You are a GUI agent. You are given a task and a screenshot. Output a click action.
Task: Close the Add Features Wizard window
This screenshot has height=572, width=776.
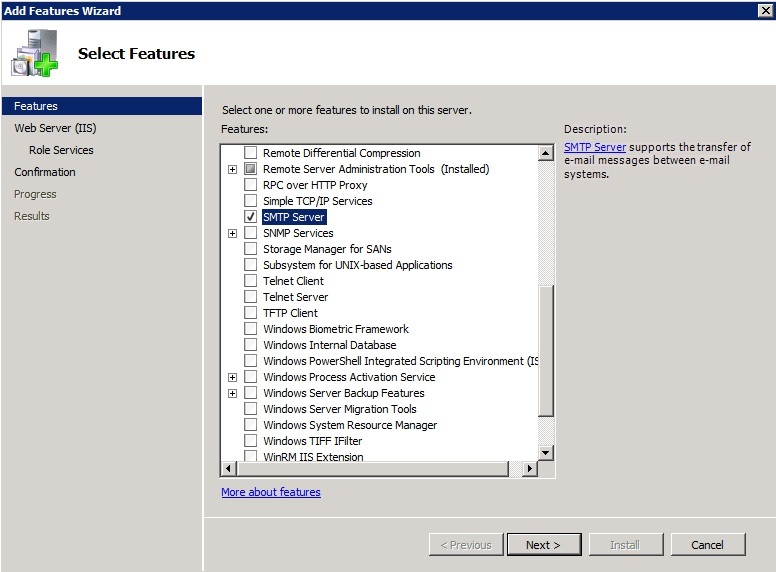coord(765,10)
